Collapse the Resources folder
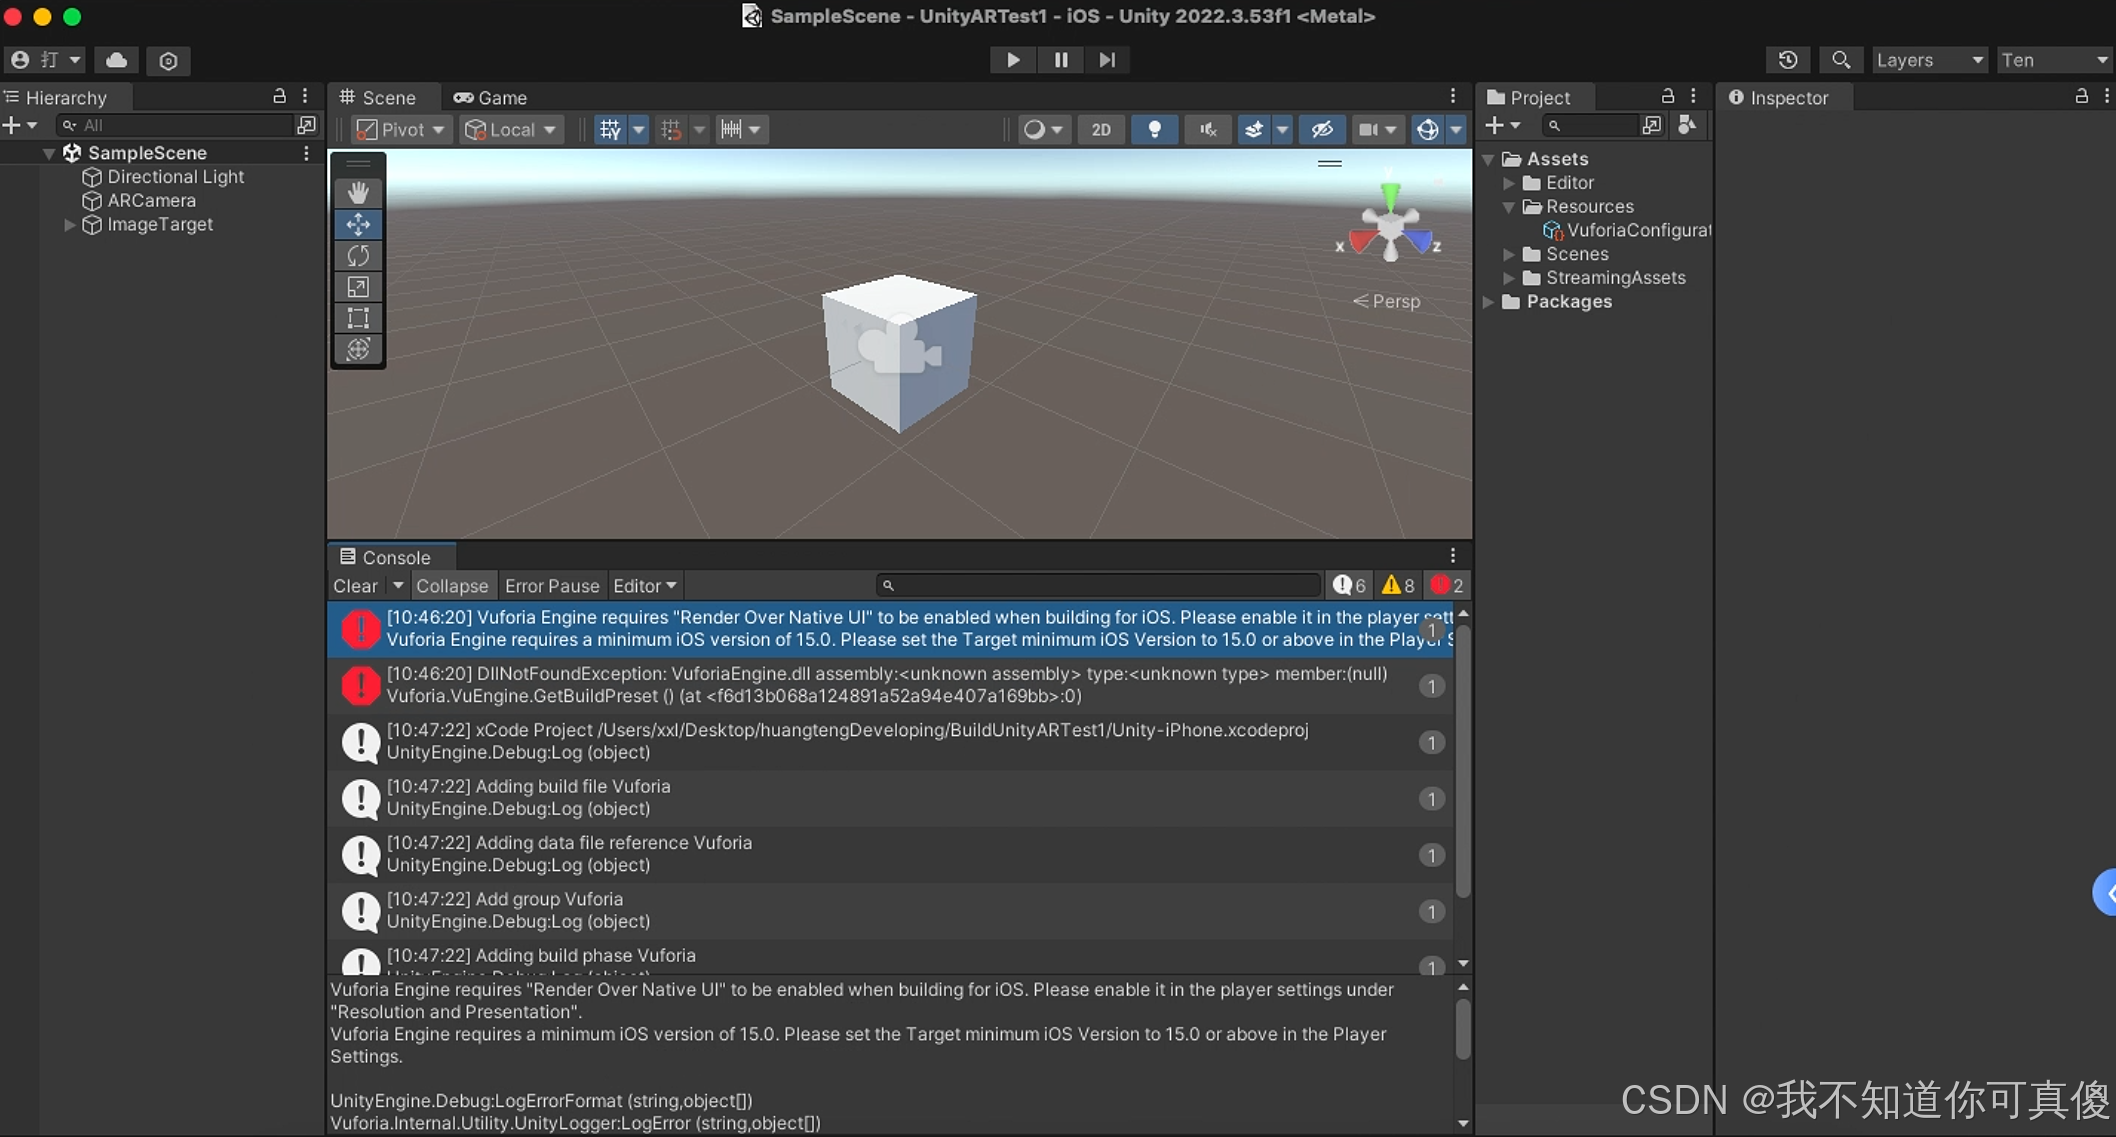The image size is (2116, 1137). click(x=1509, y=207)
